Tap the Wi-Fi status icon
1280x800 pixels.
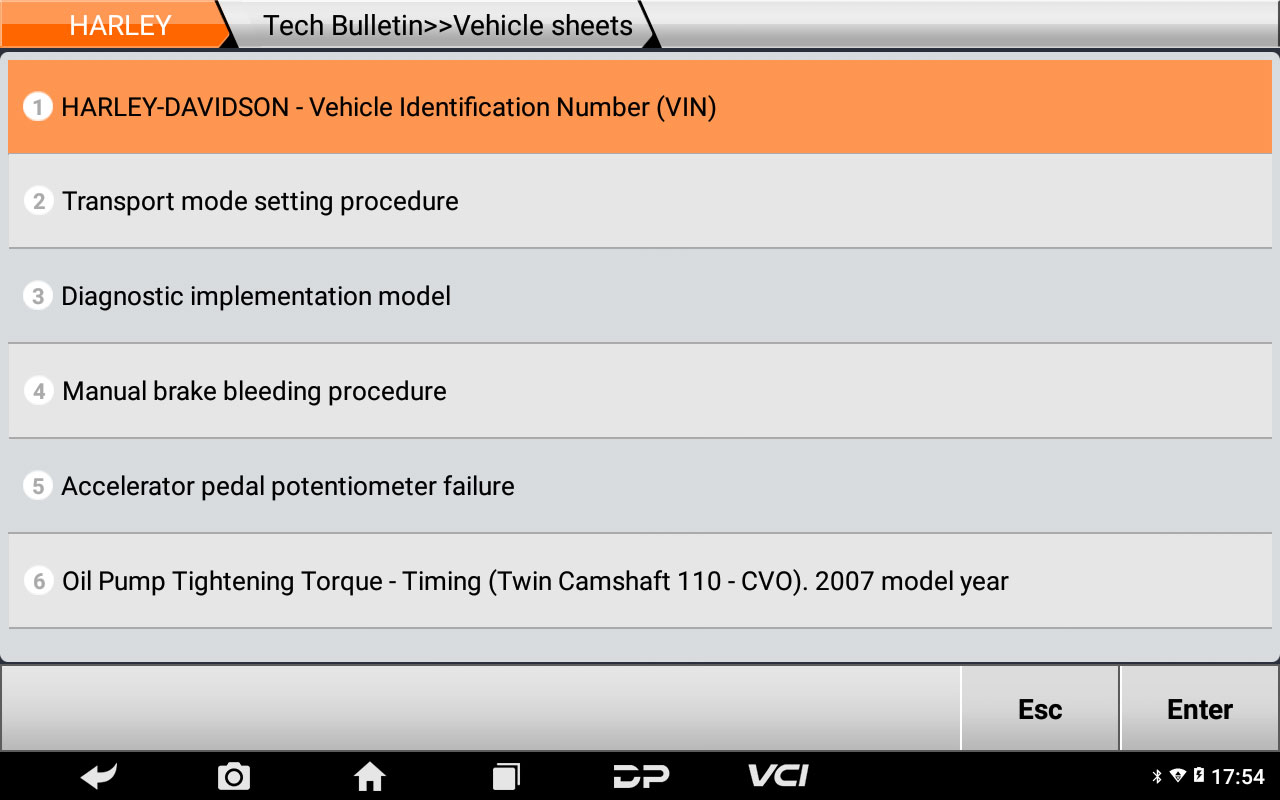click(x=1177, y=777)
